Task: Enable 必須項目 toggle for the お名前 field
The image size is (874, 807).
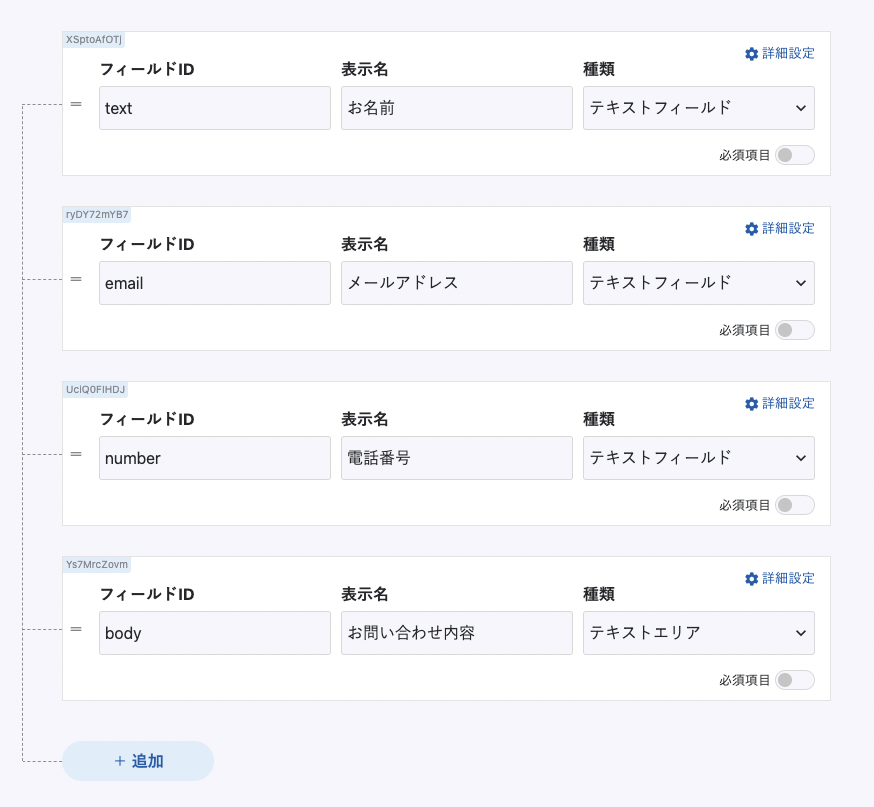Action: pos(795,155)
